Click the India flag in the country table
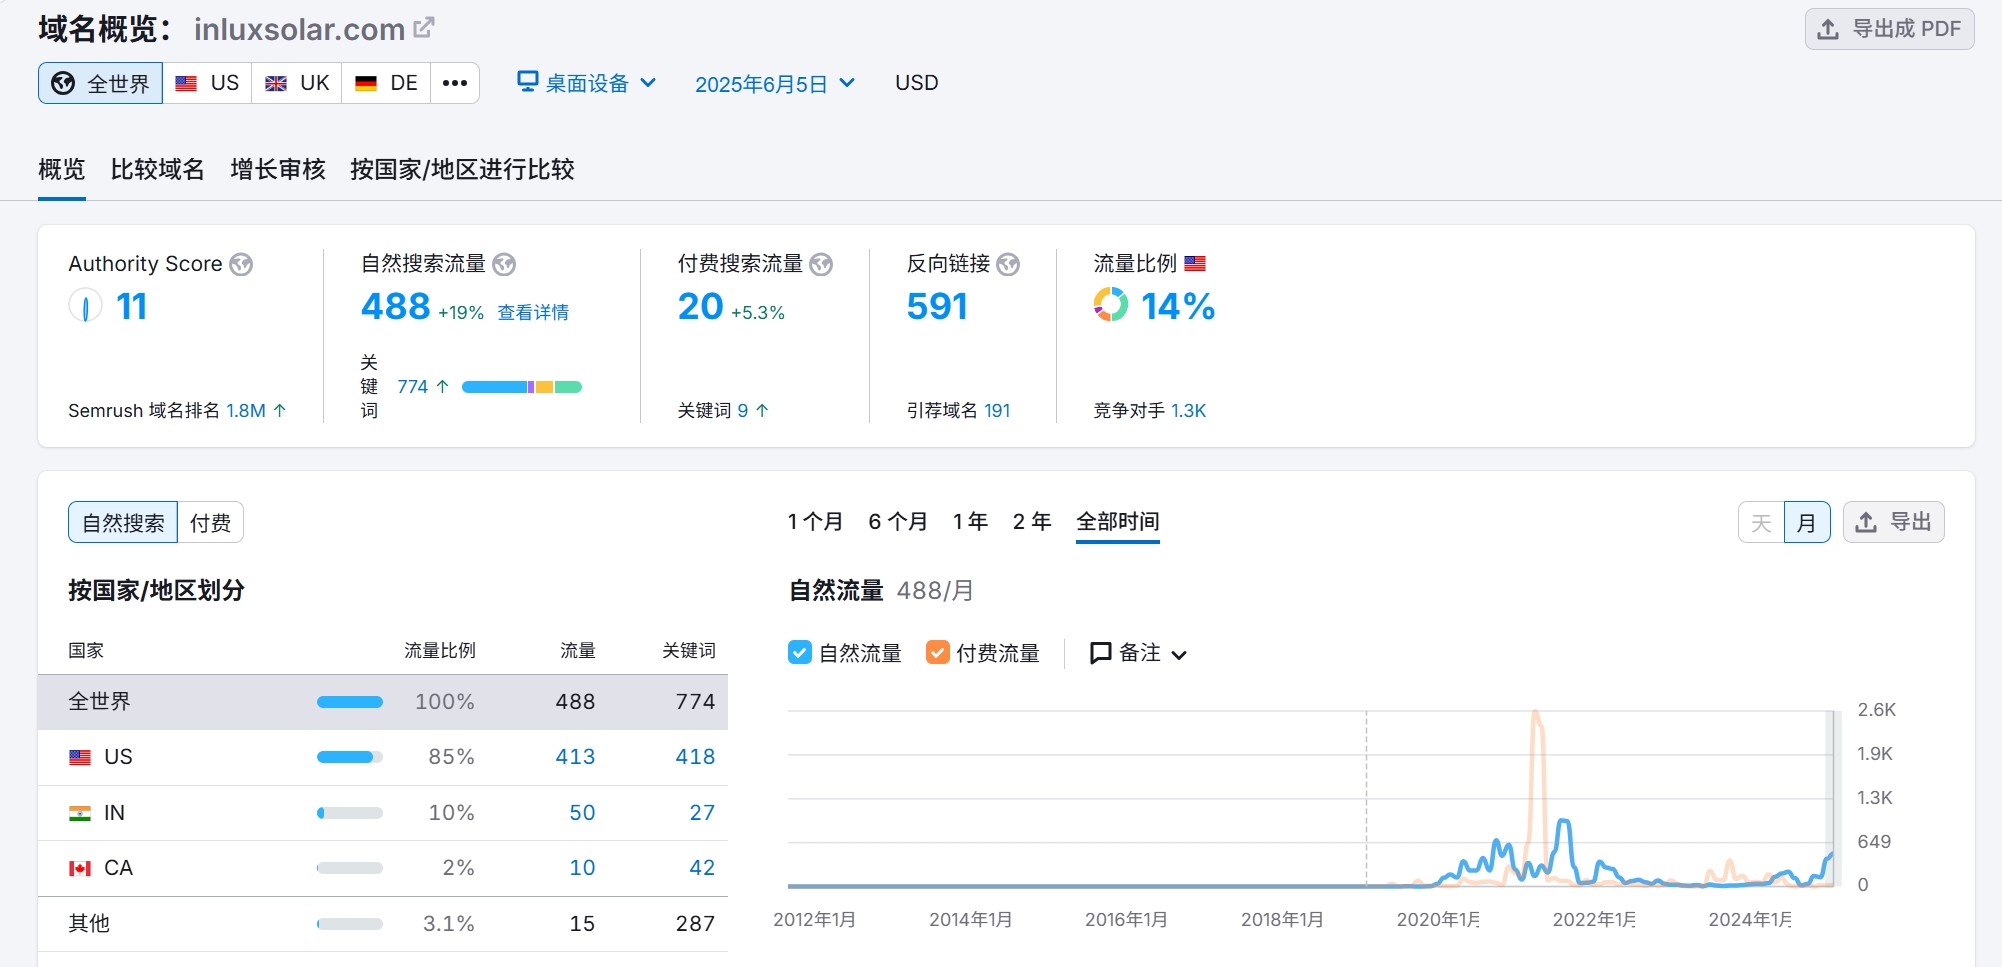Viewport: 2002px width, 967px height. (80, 813)
